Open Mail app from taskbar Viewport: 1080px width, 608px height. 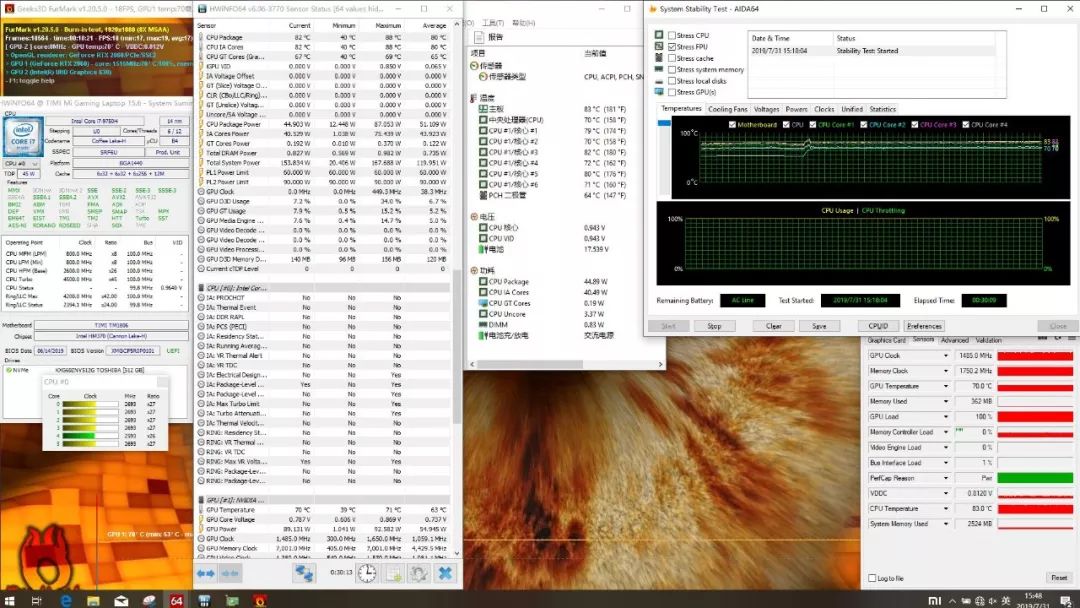coord(121,600)
